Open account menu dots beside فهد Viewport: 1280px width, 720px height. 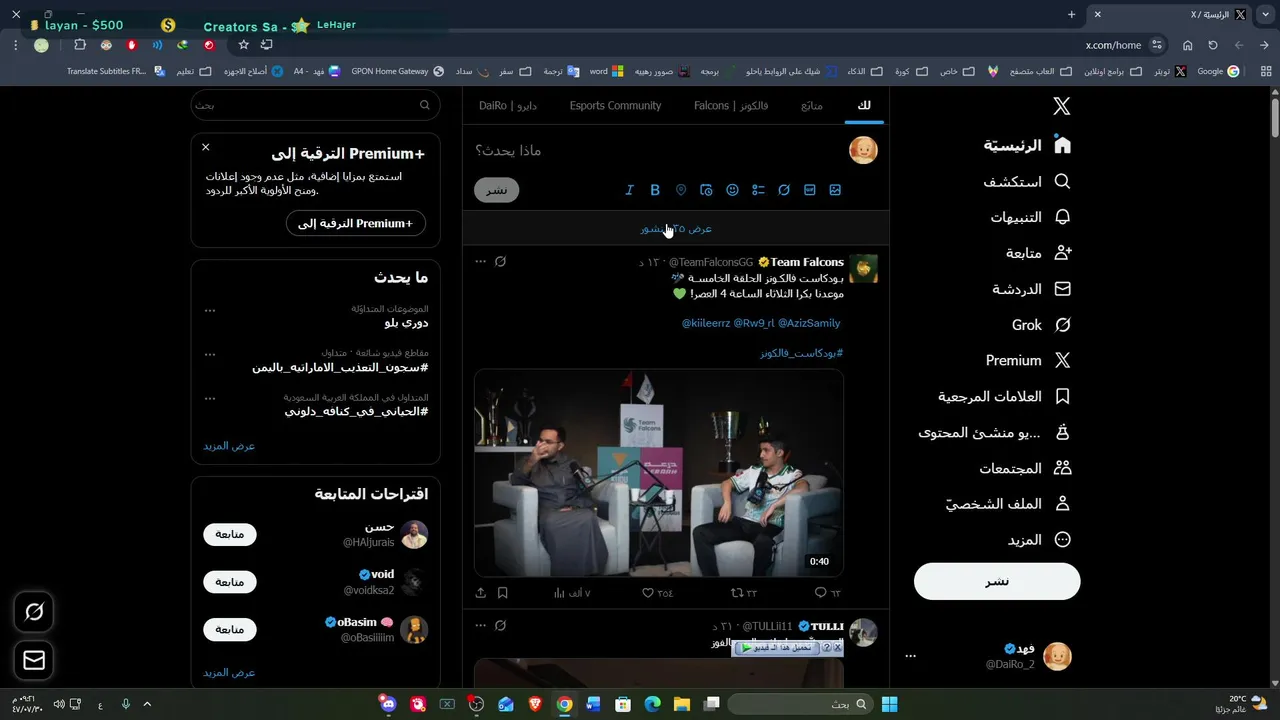tap(910, 657)
